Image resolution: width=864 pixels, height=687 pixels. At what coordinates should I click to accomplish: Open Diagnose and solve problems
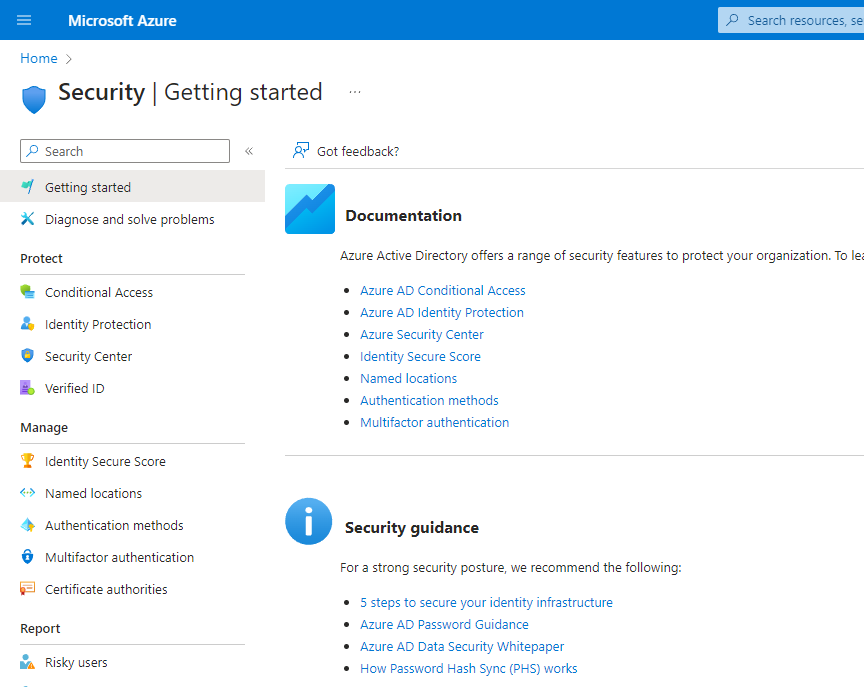pos(132,219)
